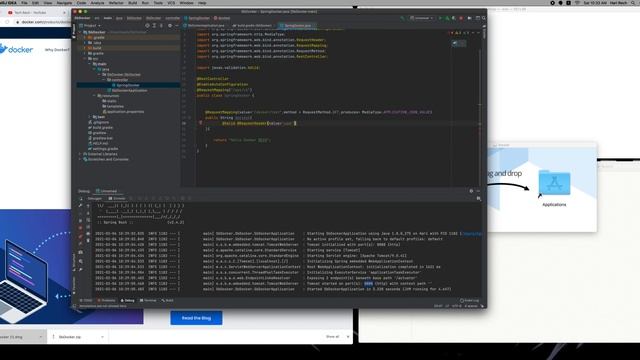Switch to build.gradle editor tab
The image size is (640, 360).
[253, 25]
